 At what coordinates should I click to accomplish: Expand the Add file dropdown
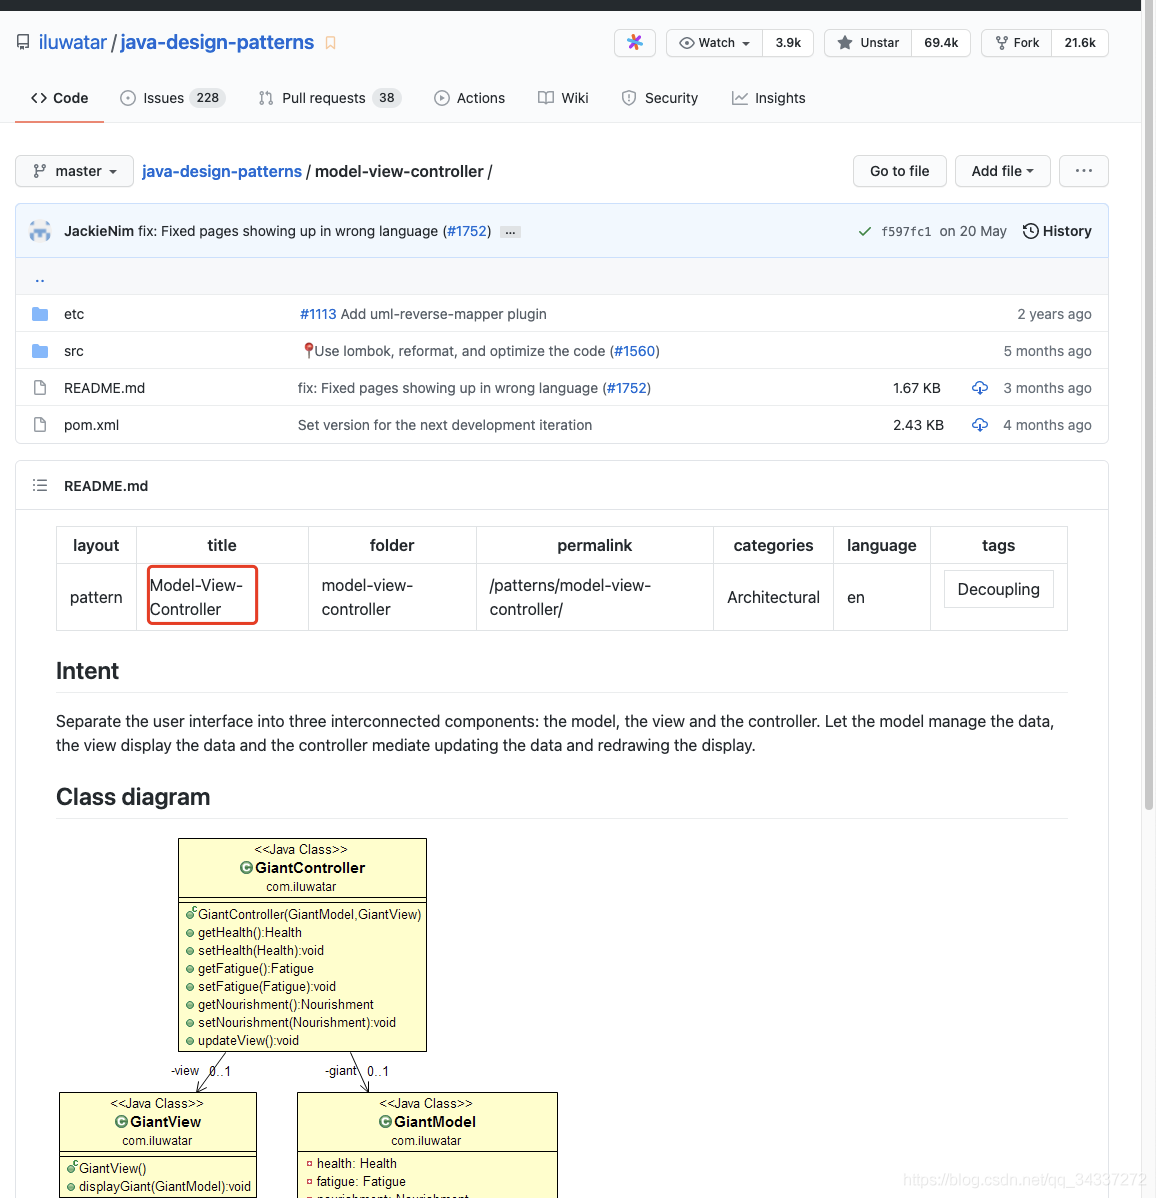pos(1002,171)
